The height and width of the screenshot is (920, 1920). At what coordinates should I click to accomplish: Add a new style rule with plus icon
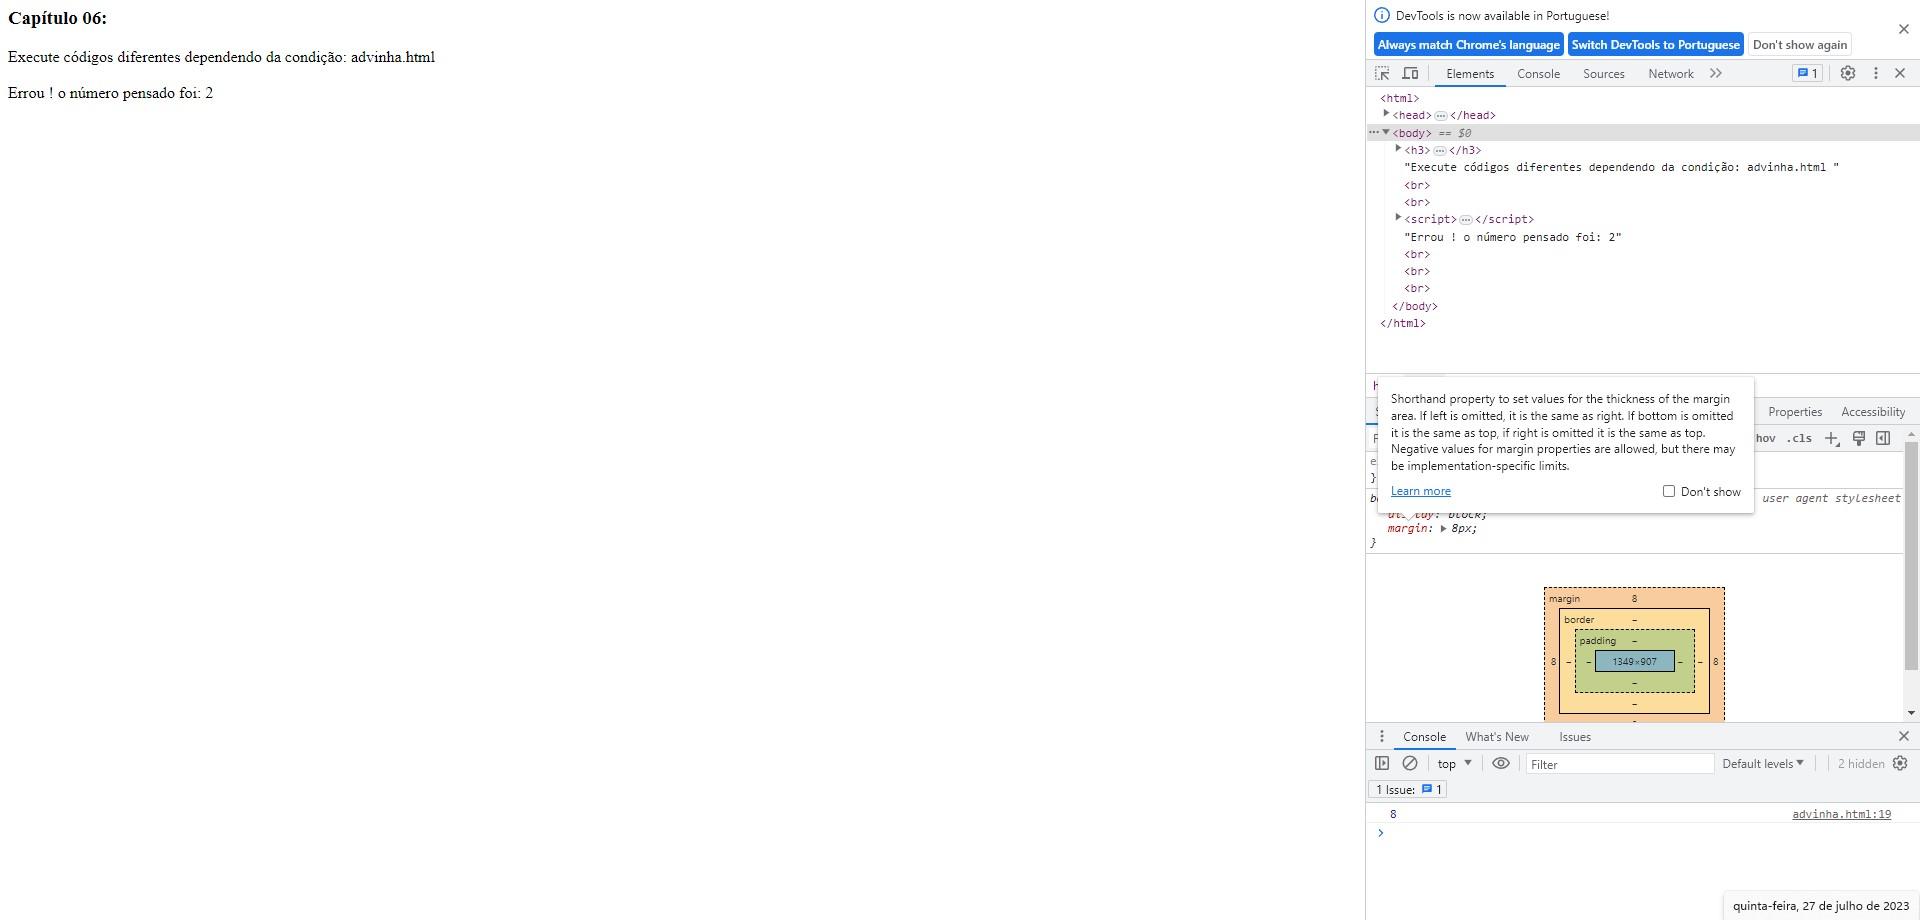pos(1832,439)
